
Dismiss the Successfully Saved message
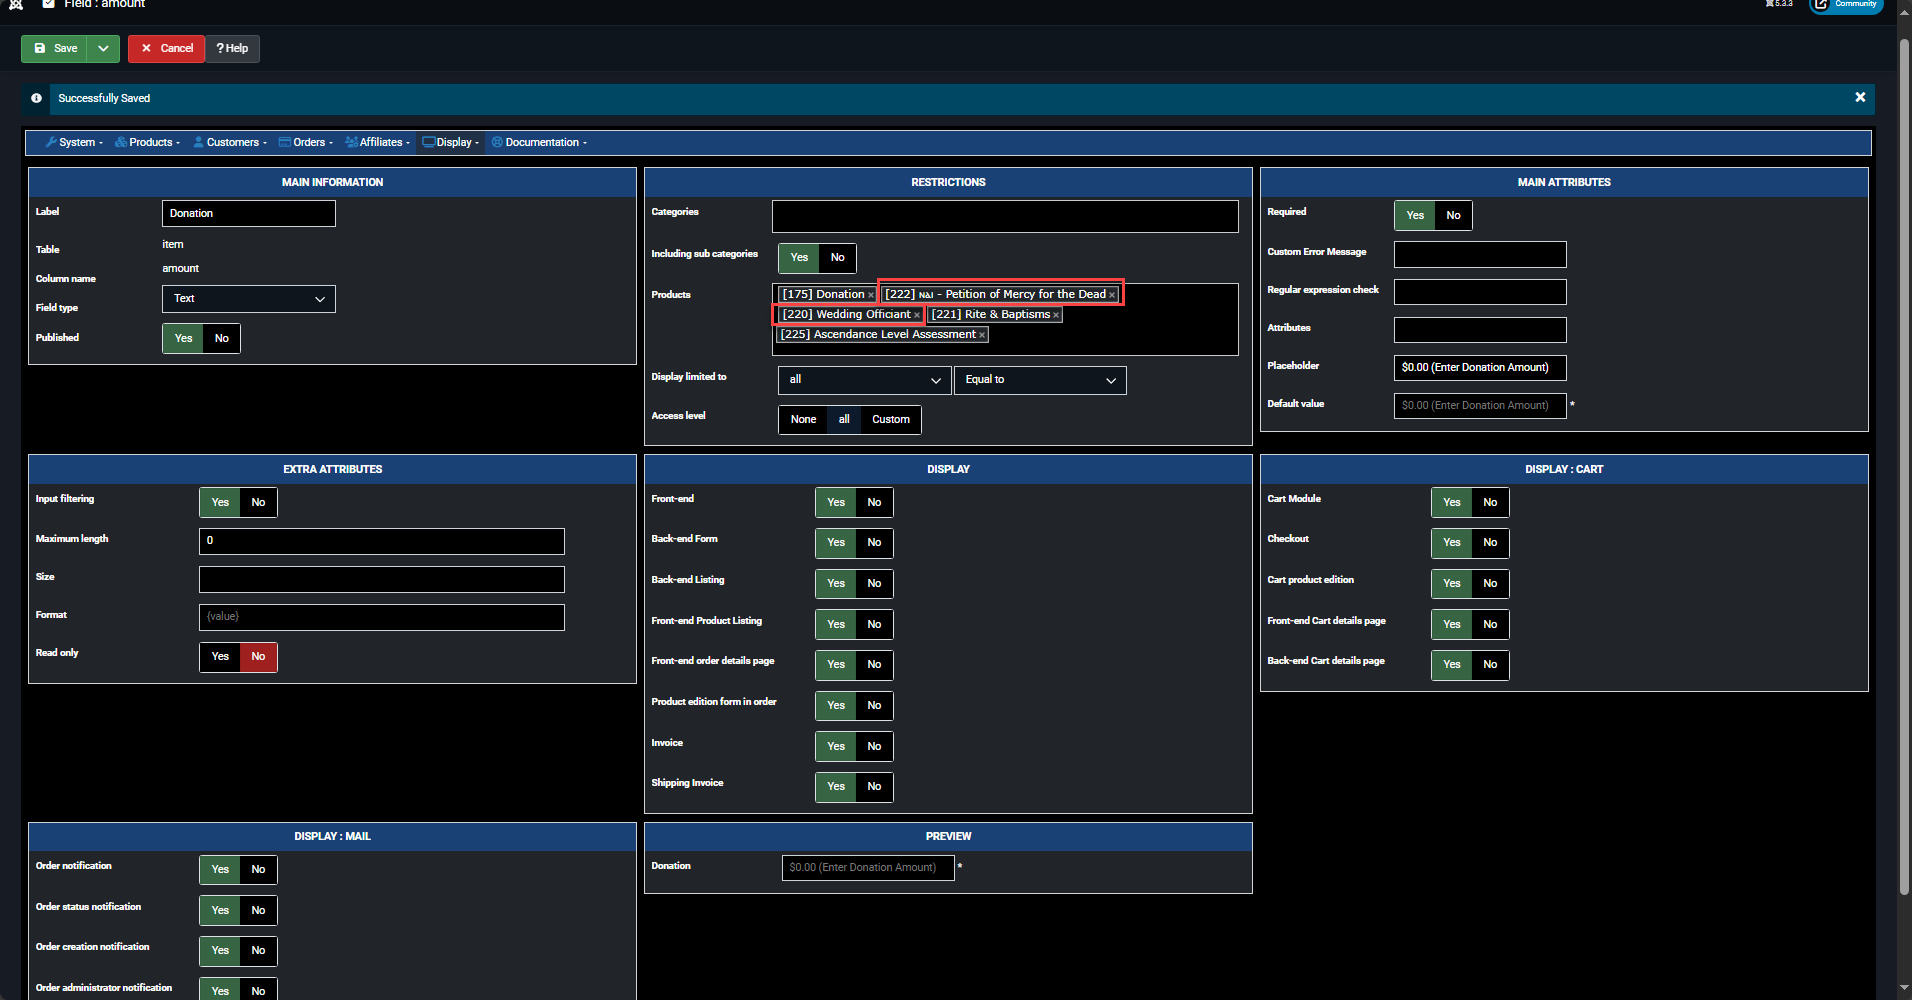pyautogui.click(x=1859, y=97)
